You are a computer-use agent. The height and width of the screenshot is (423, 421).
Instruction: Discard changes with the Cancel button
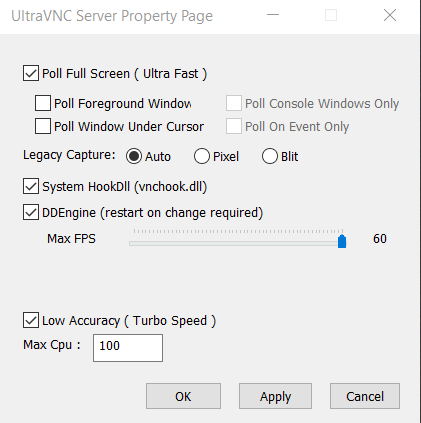click(365, 396)
